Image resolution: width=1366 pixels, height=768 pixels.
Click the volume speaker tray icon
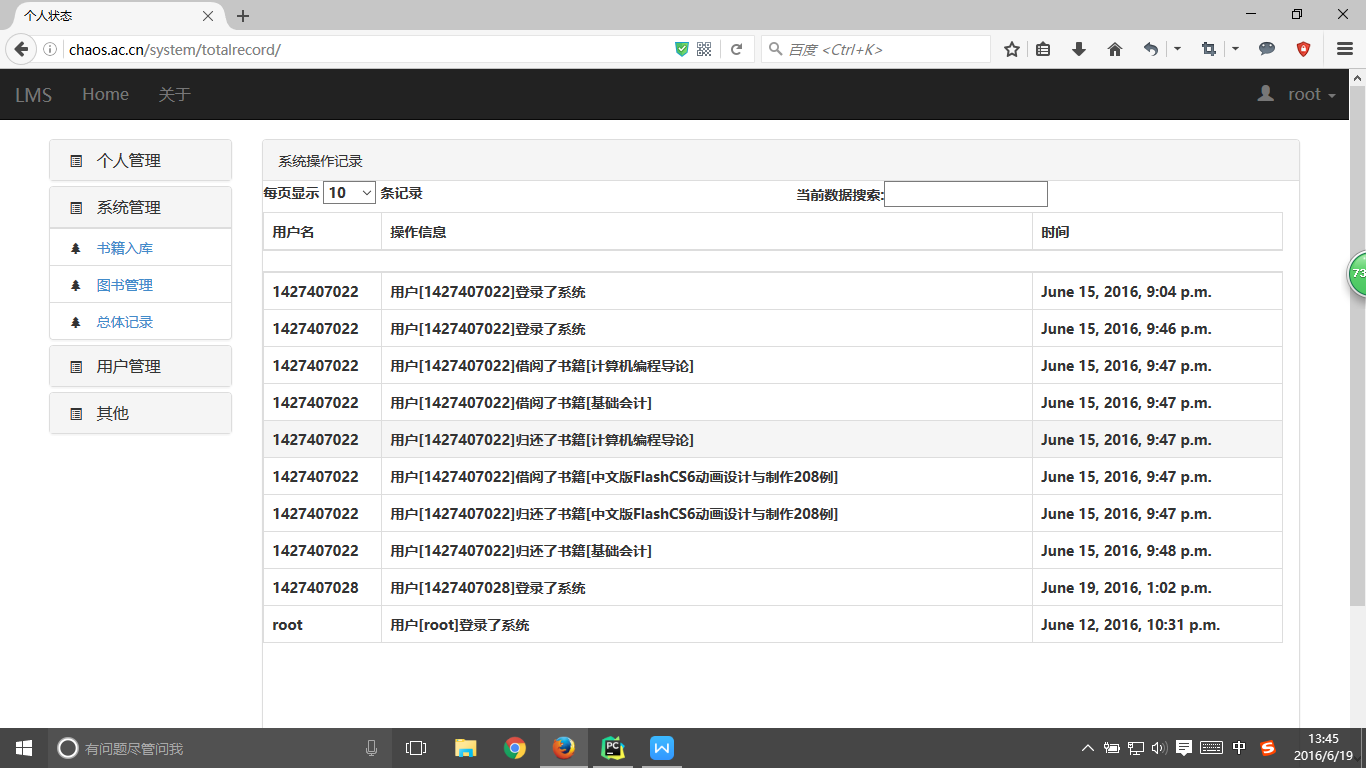coord(1159,748)
